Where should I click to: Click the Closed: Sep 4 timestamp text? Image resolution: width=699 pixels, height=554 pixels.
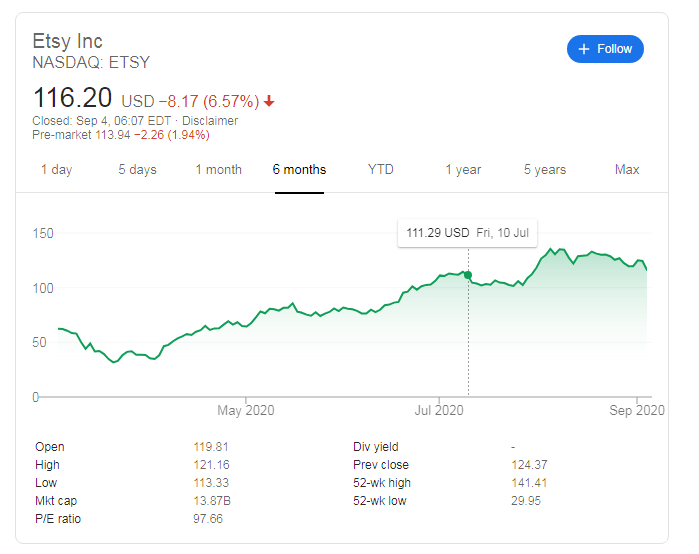click(x=102, y=121)
